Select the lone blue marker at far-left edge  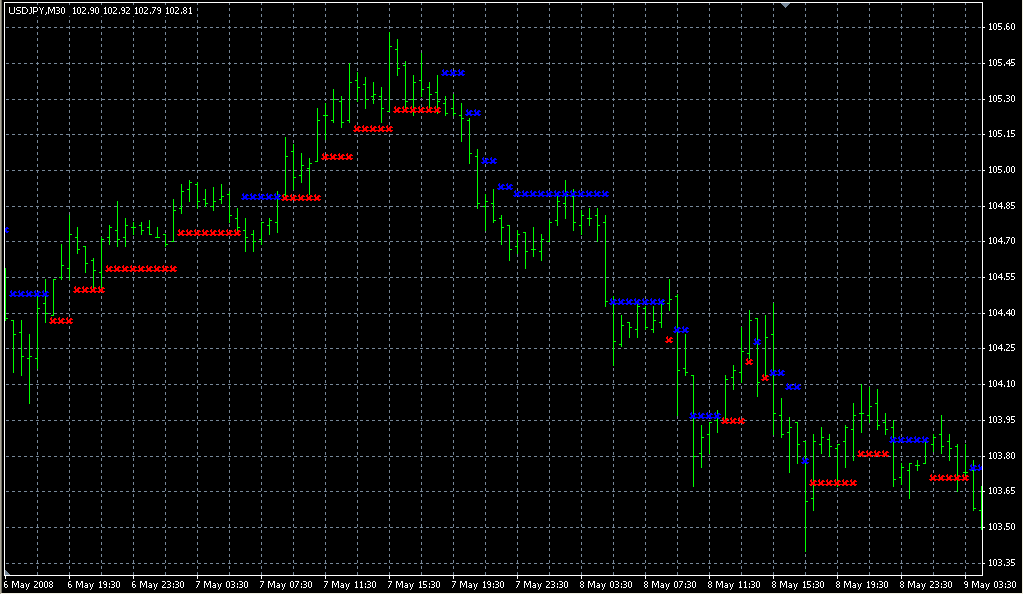tap(7, 230)
